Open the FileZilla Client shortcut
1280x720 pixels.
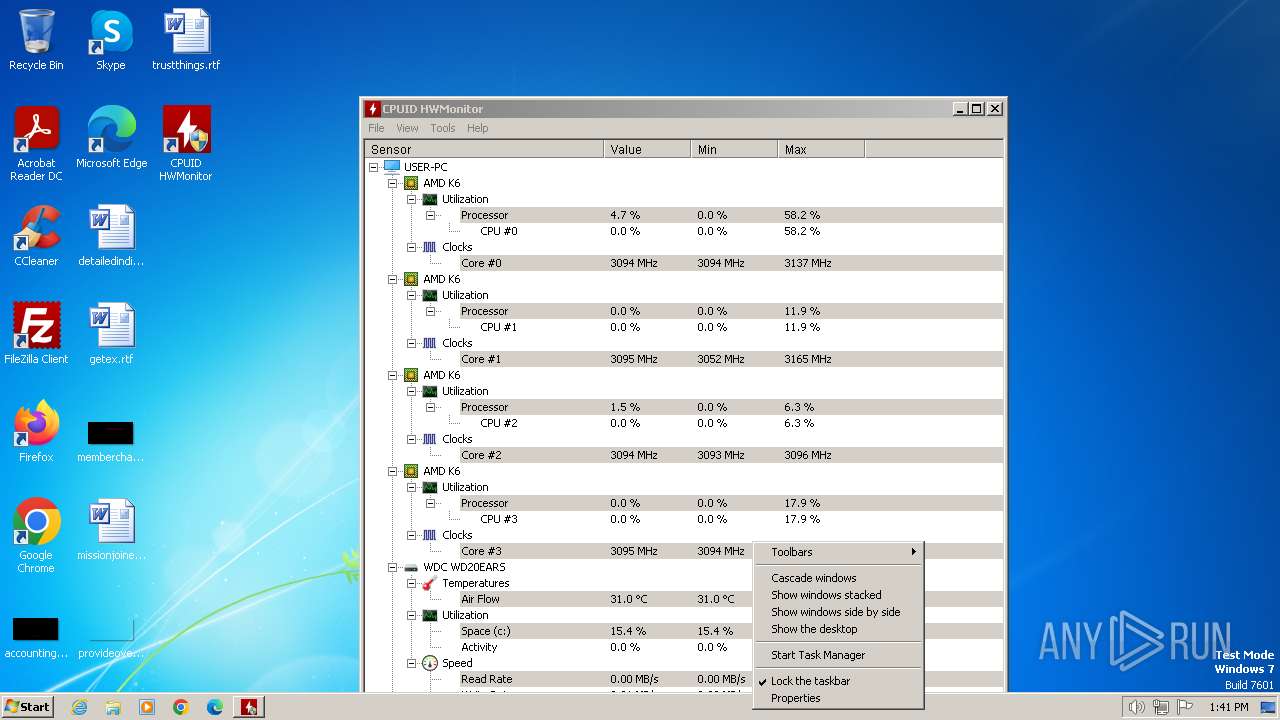coord(36,334)
